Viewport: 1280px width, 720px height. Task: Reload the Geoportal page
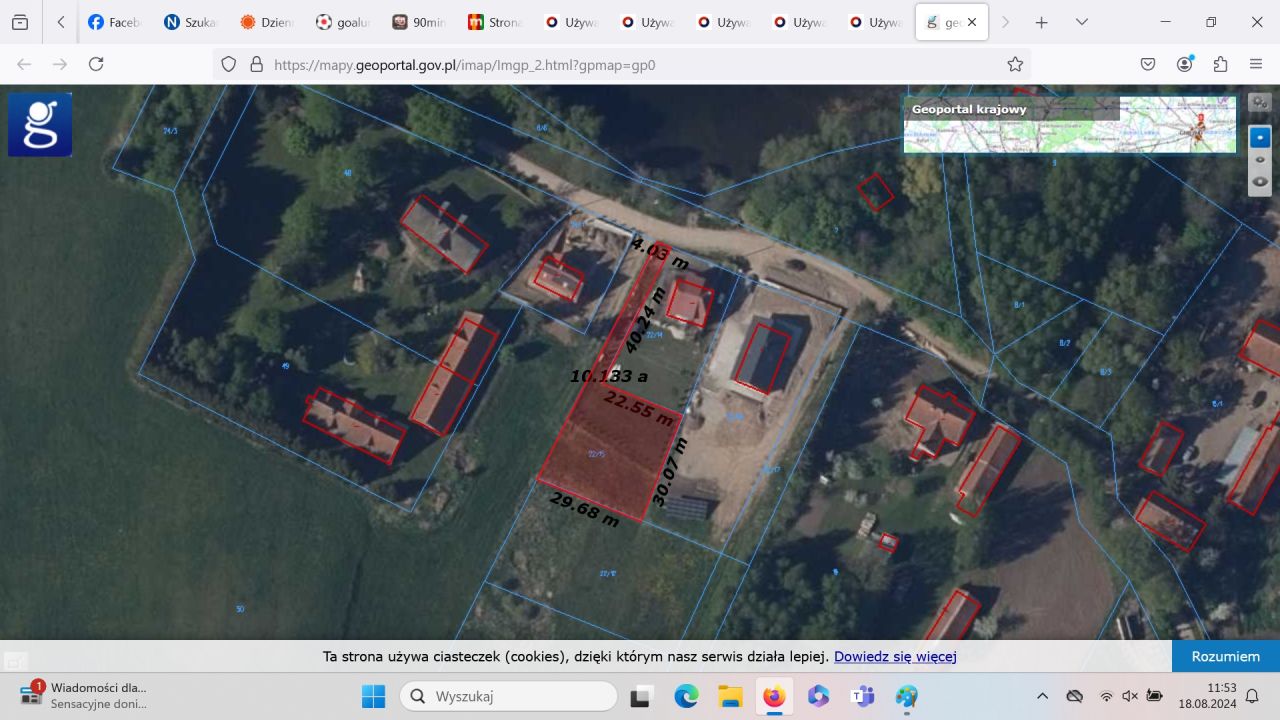point(96,64)
